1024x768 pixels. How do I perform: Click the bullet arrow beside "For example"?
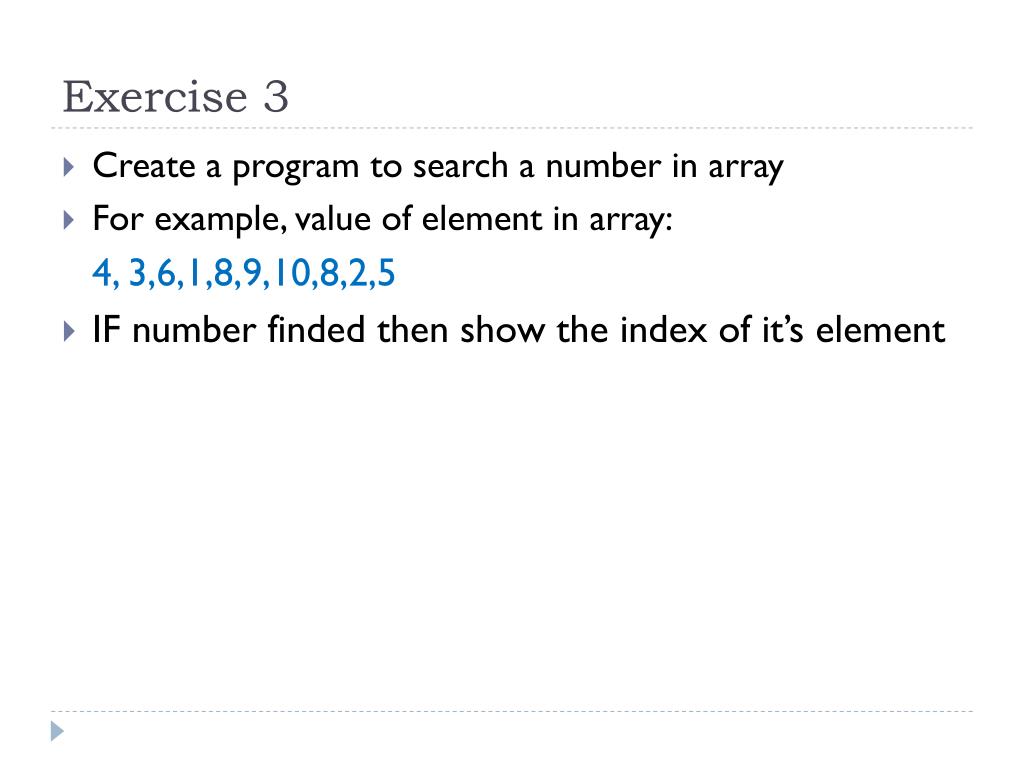pos(69,219)
